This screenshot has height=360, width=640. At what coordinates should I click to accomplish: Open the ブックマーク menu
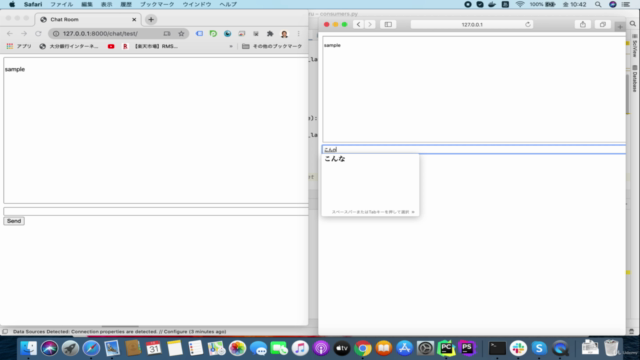click(157, 4)
